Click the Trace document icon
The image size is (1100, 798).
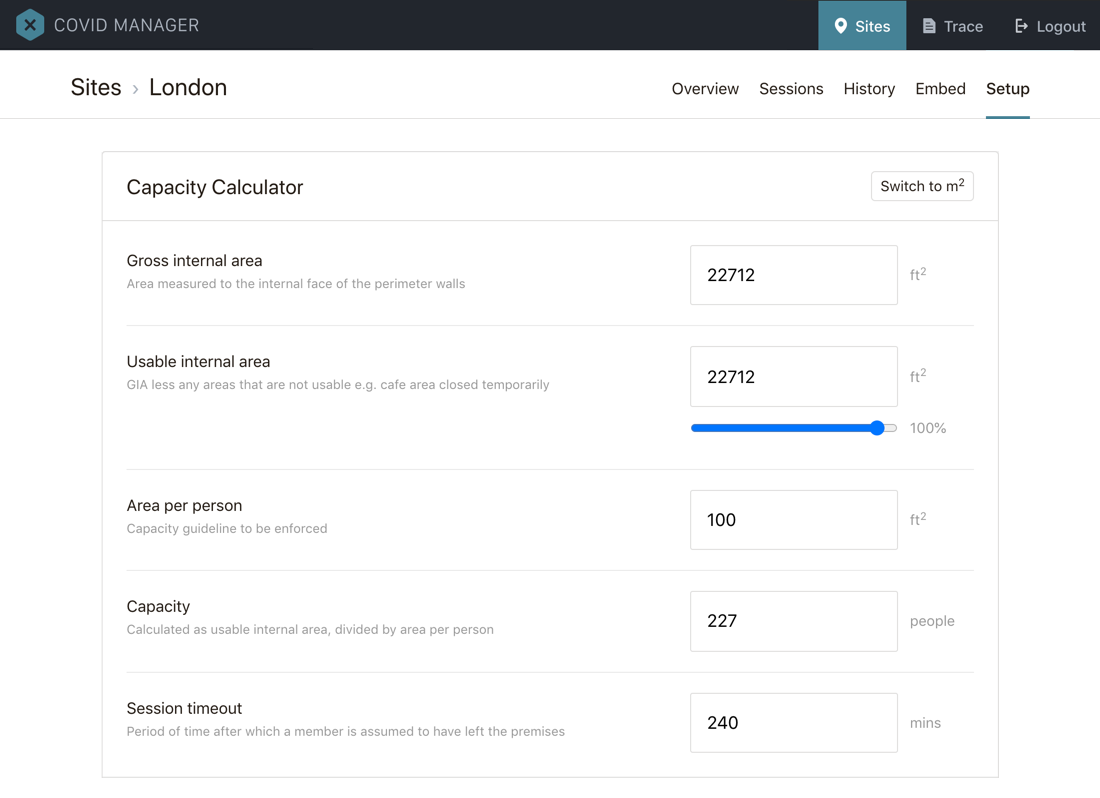point(929,26)
